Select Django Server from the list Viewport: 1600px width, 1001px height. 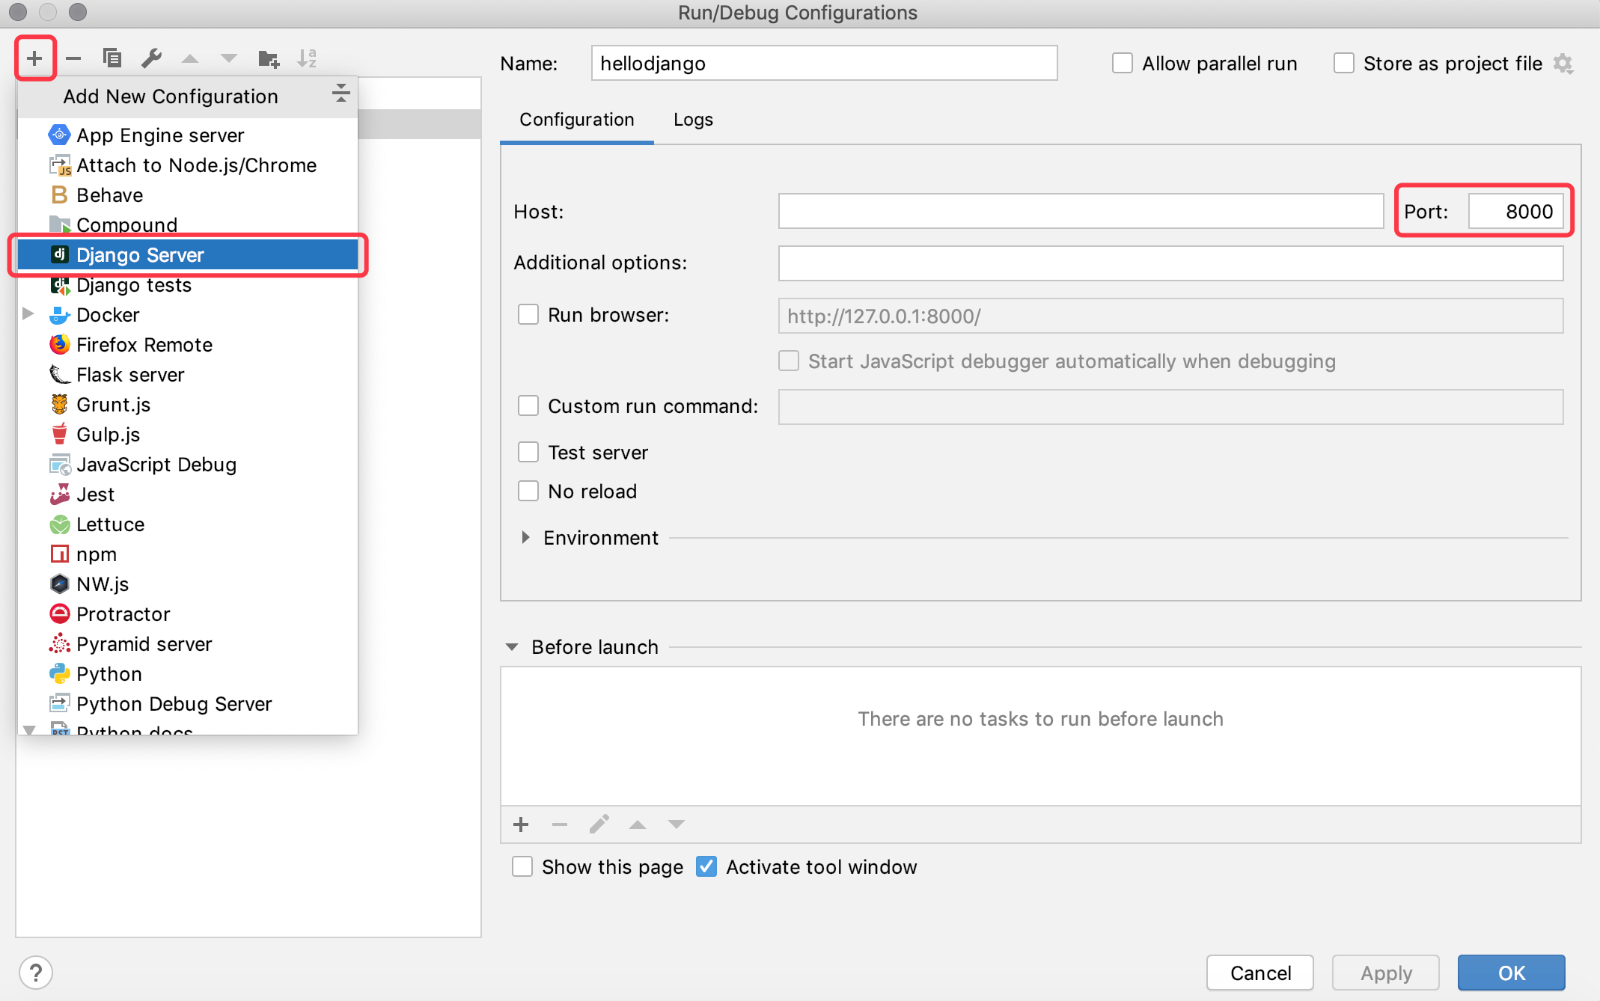[140, 255]
